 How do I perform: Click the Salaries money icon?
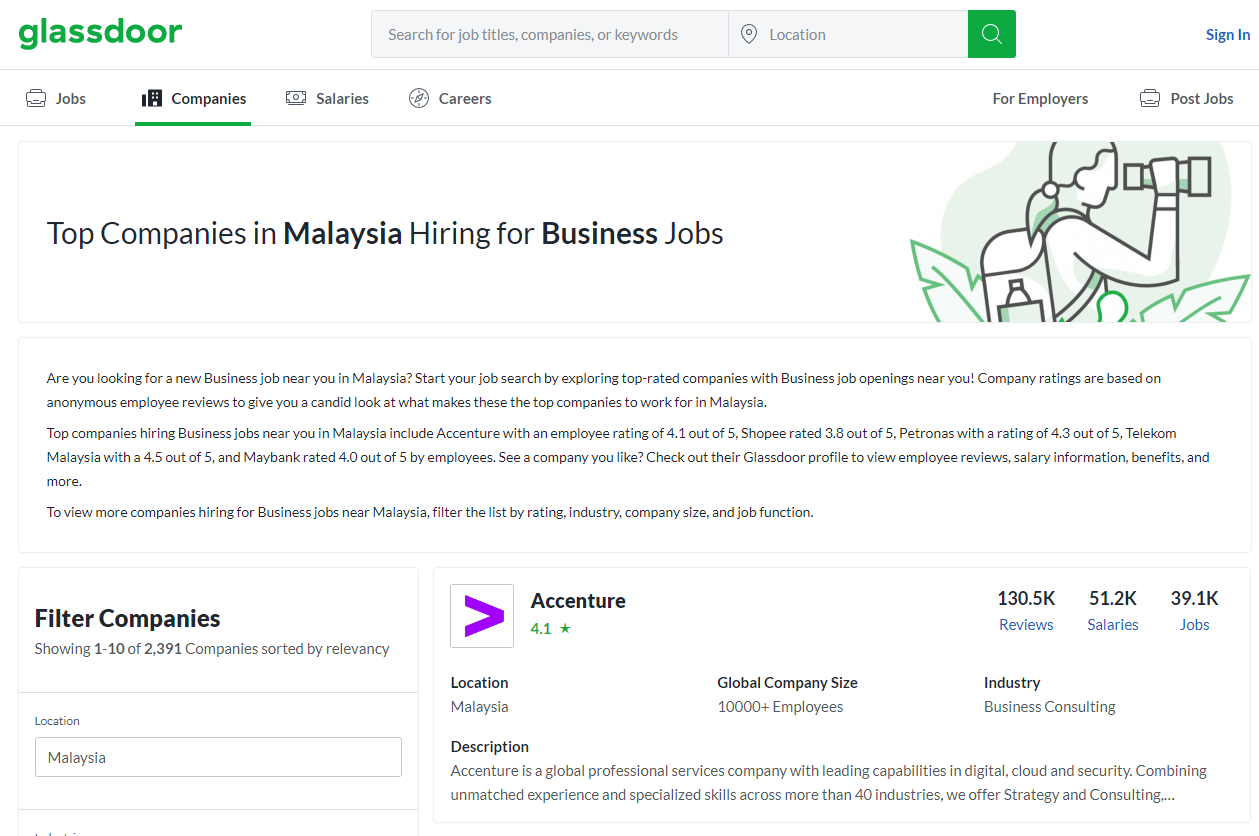296,98
